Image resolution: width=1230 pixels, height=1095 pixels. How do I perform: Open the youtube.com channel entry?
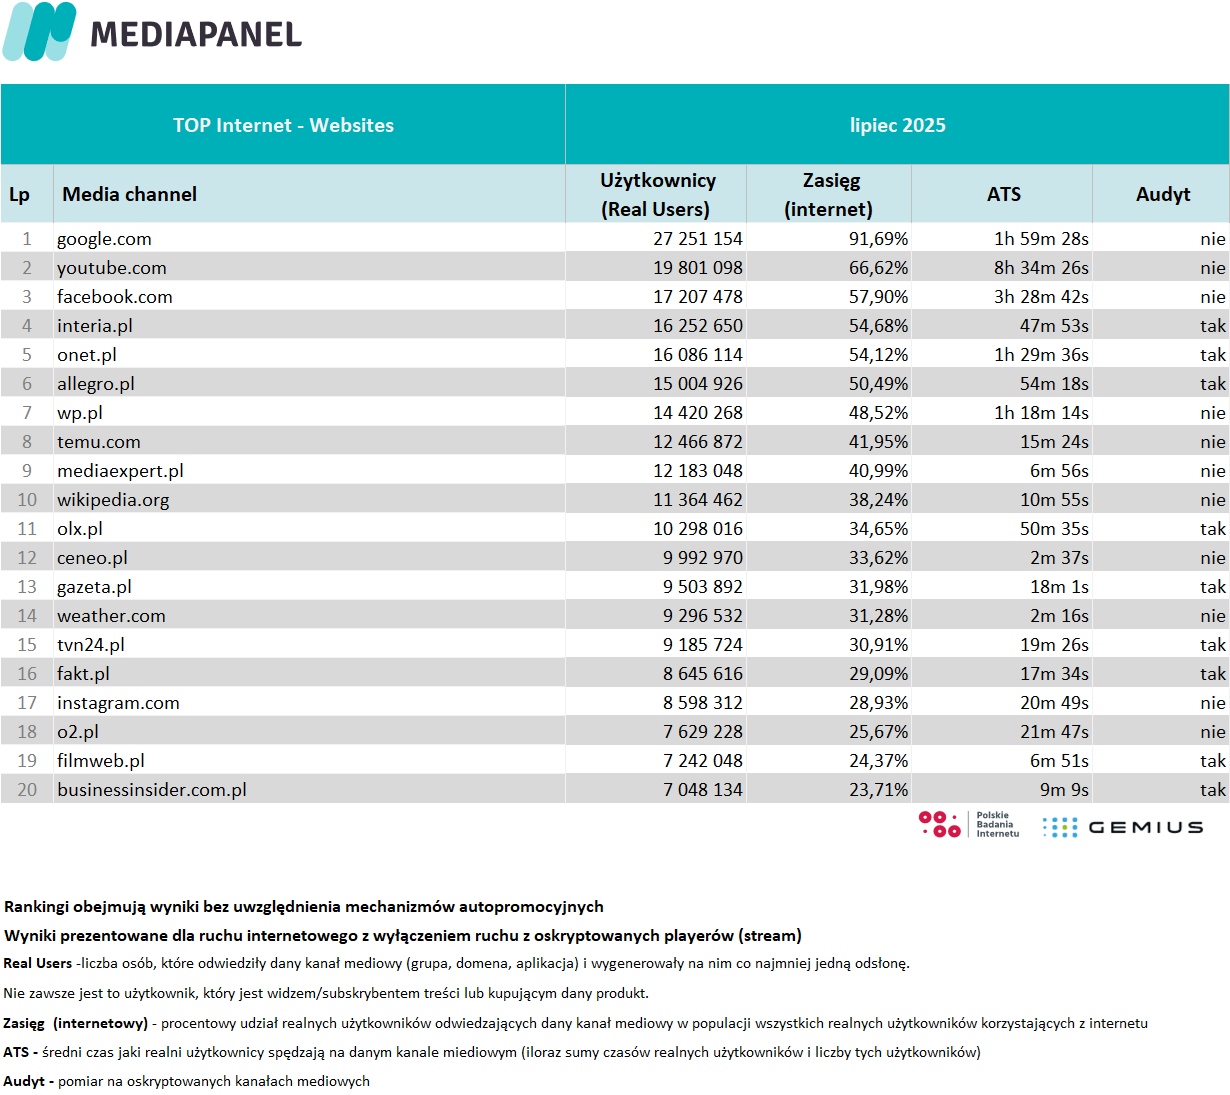111,268
